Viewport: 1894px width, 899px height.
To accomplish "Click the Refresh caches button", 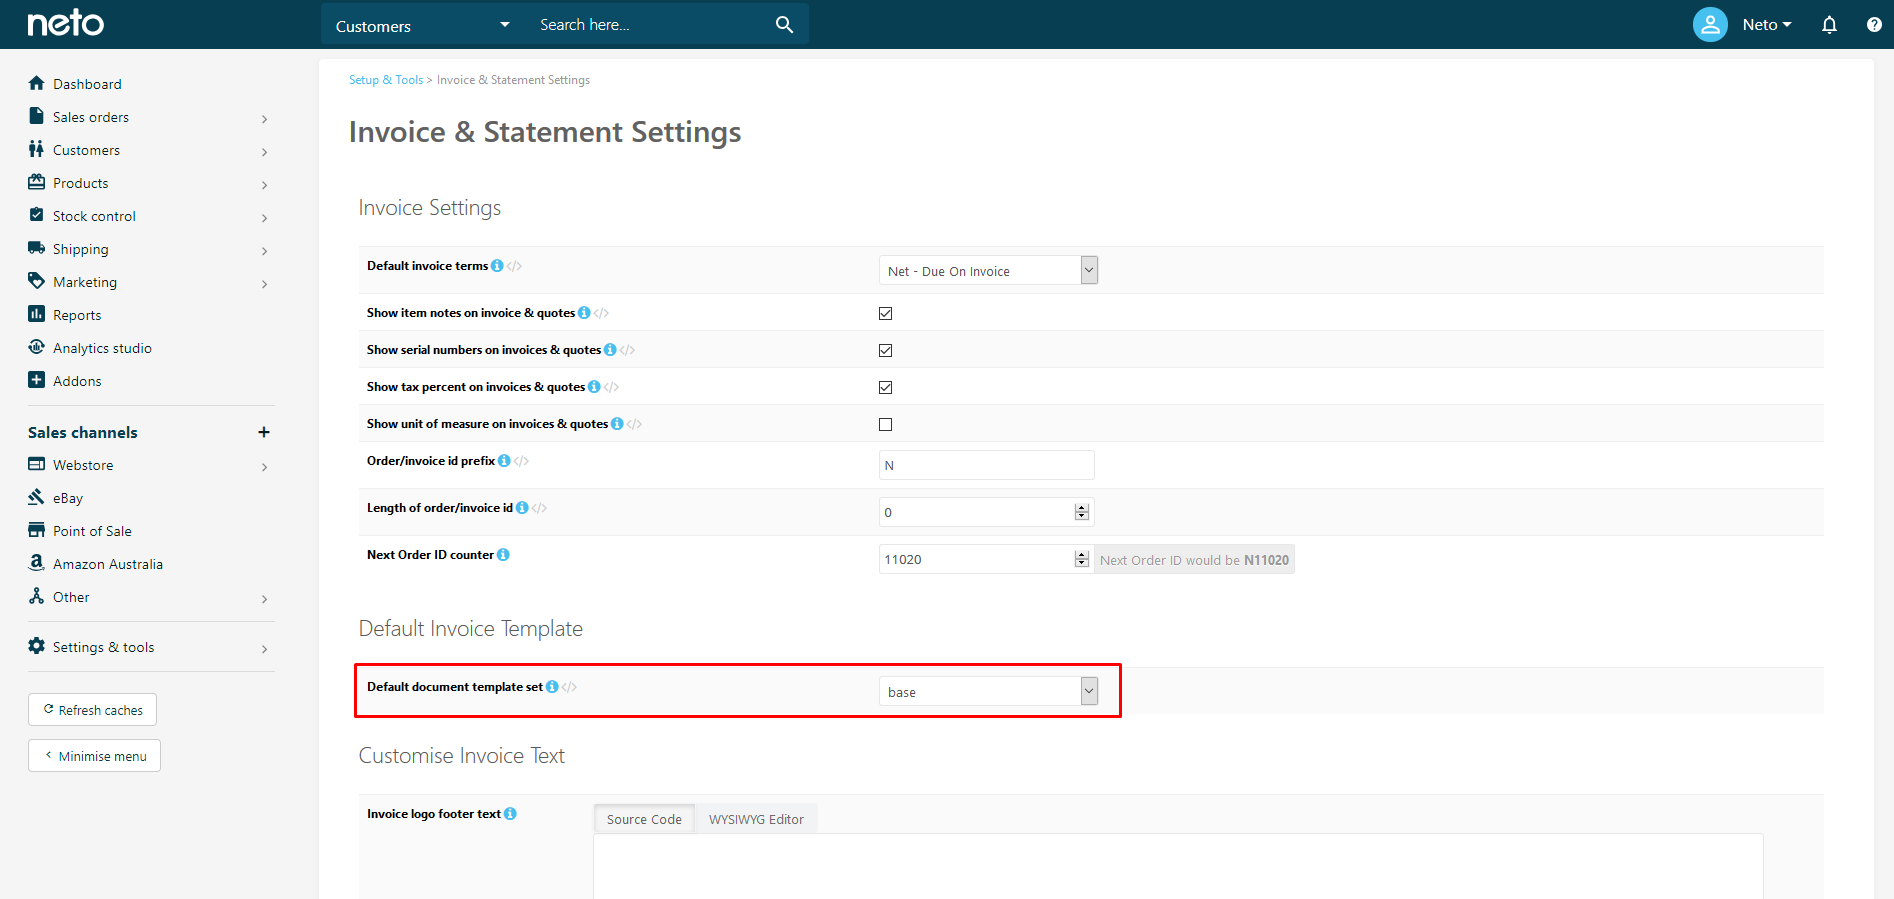I will (93, 710).
